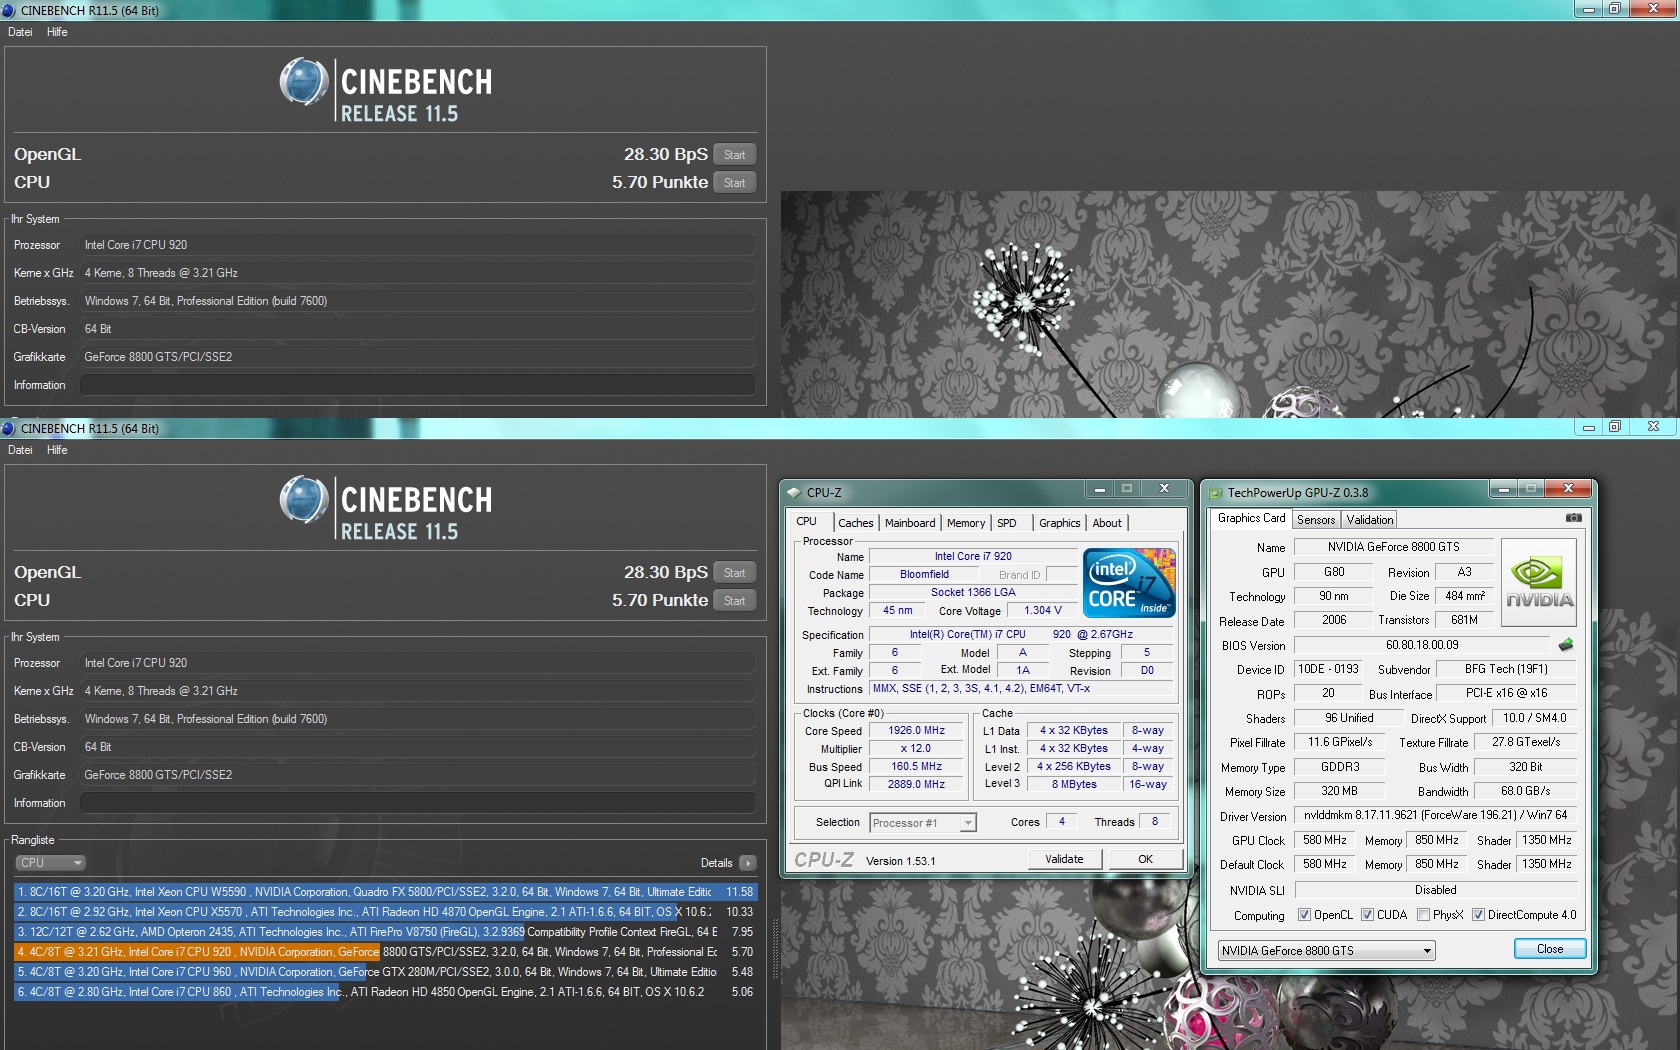Viewport: 1680px width, 1050px height.
Task: Toggle the OpenCL checkbox
Action: coord(1304,915)
